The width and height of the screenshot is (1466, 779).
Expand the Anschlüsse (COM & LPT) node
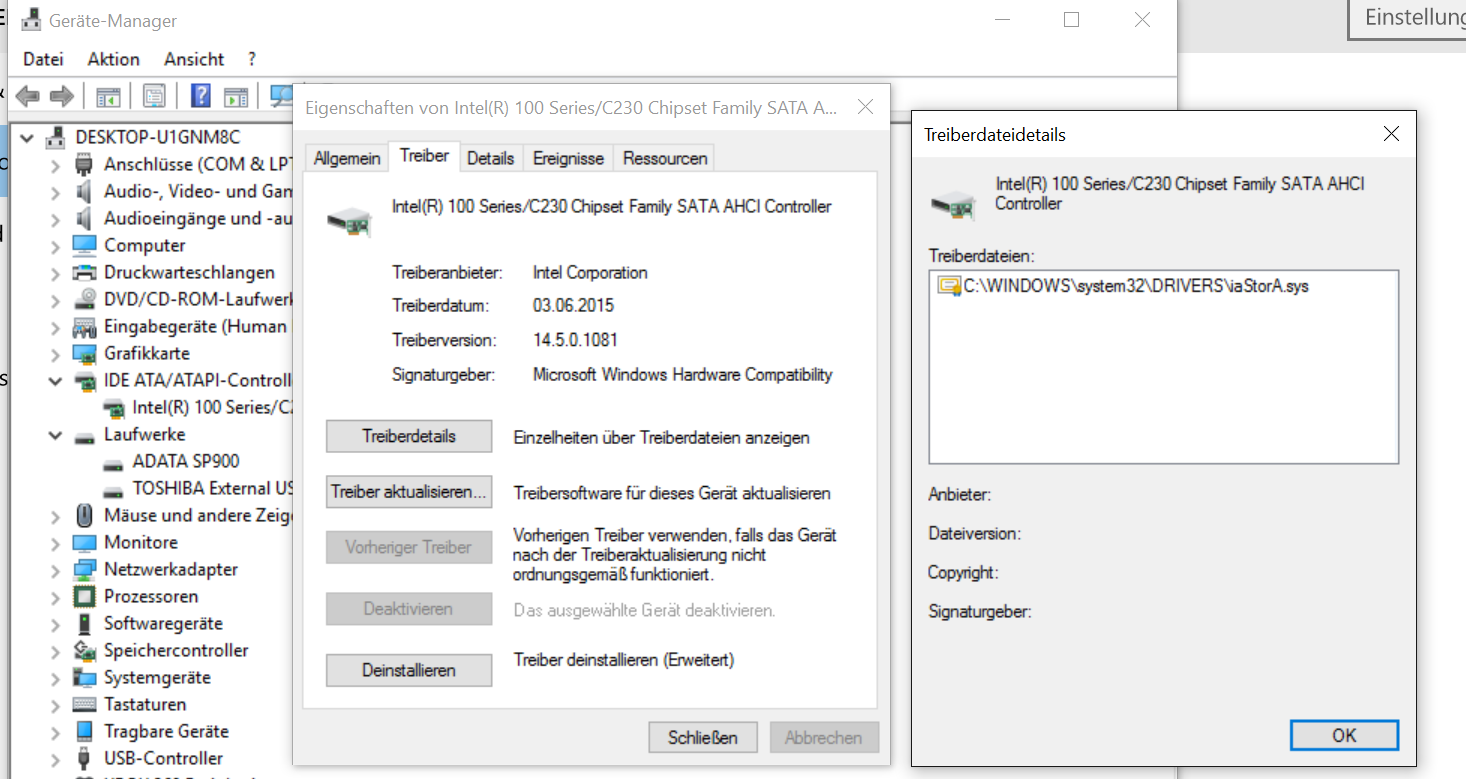(56, 164)
